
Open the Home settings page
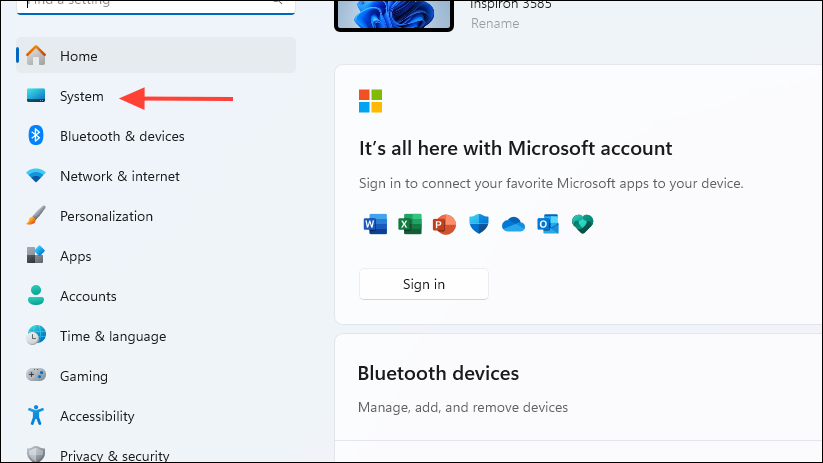pyautogui.click(x=156, y=55)
